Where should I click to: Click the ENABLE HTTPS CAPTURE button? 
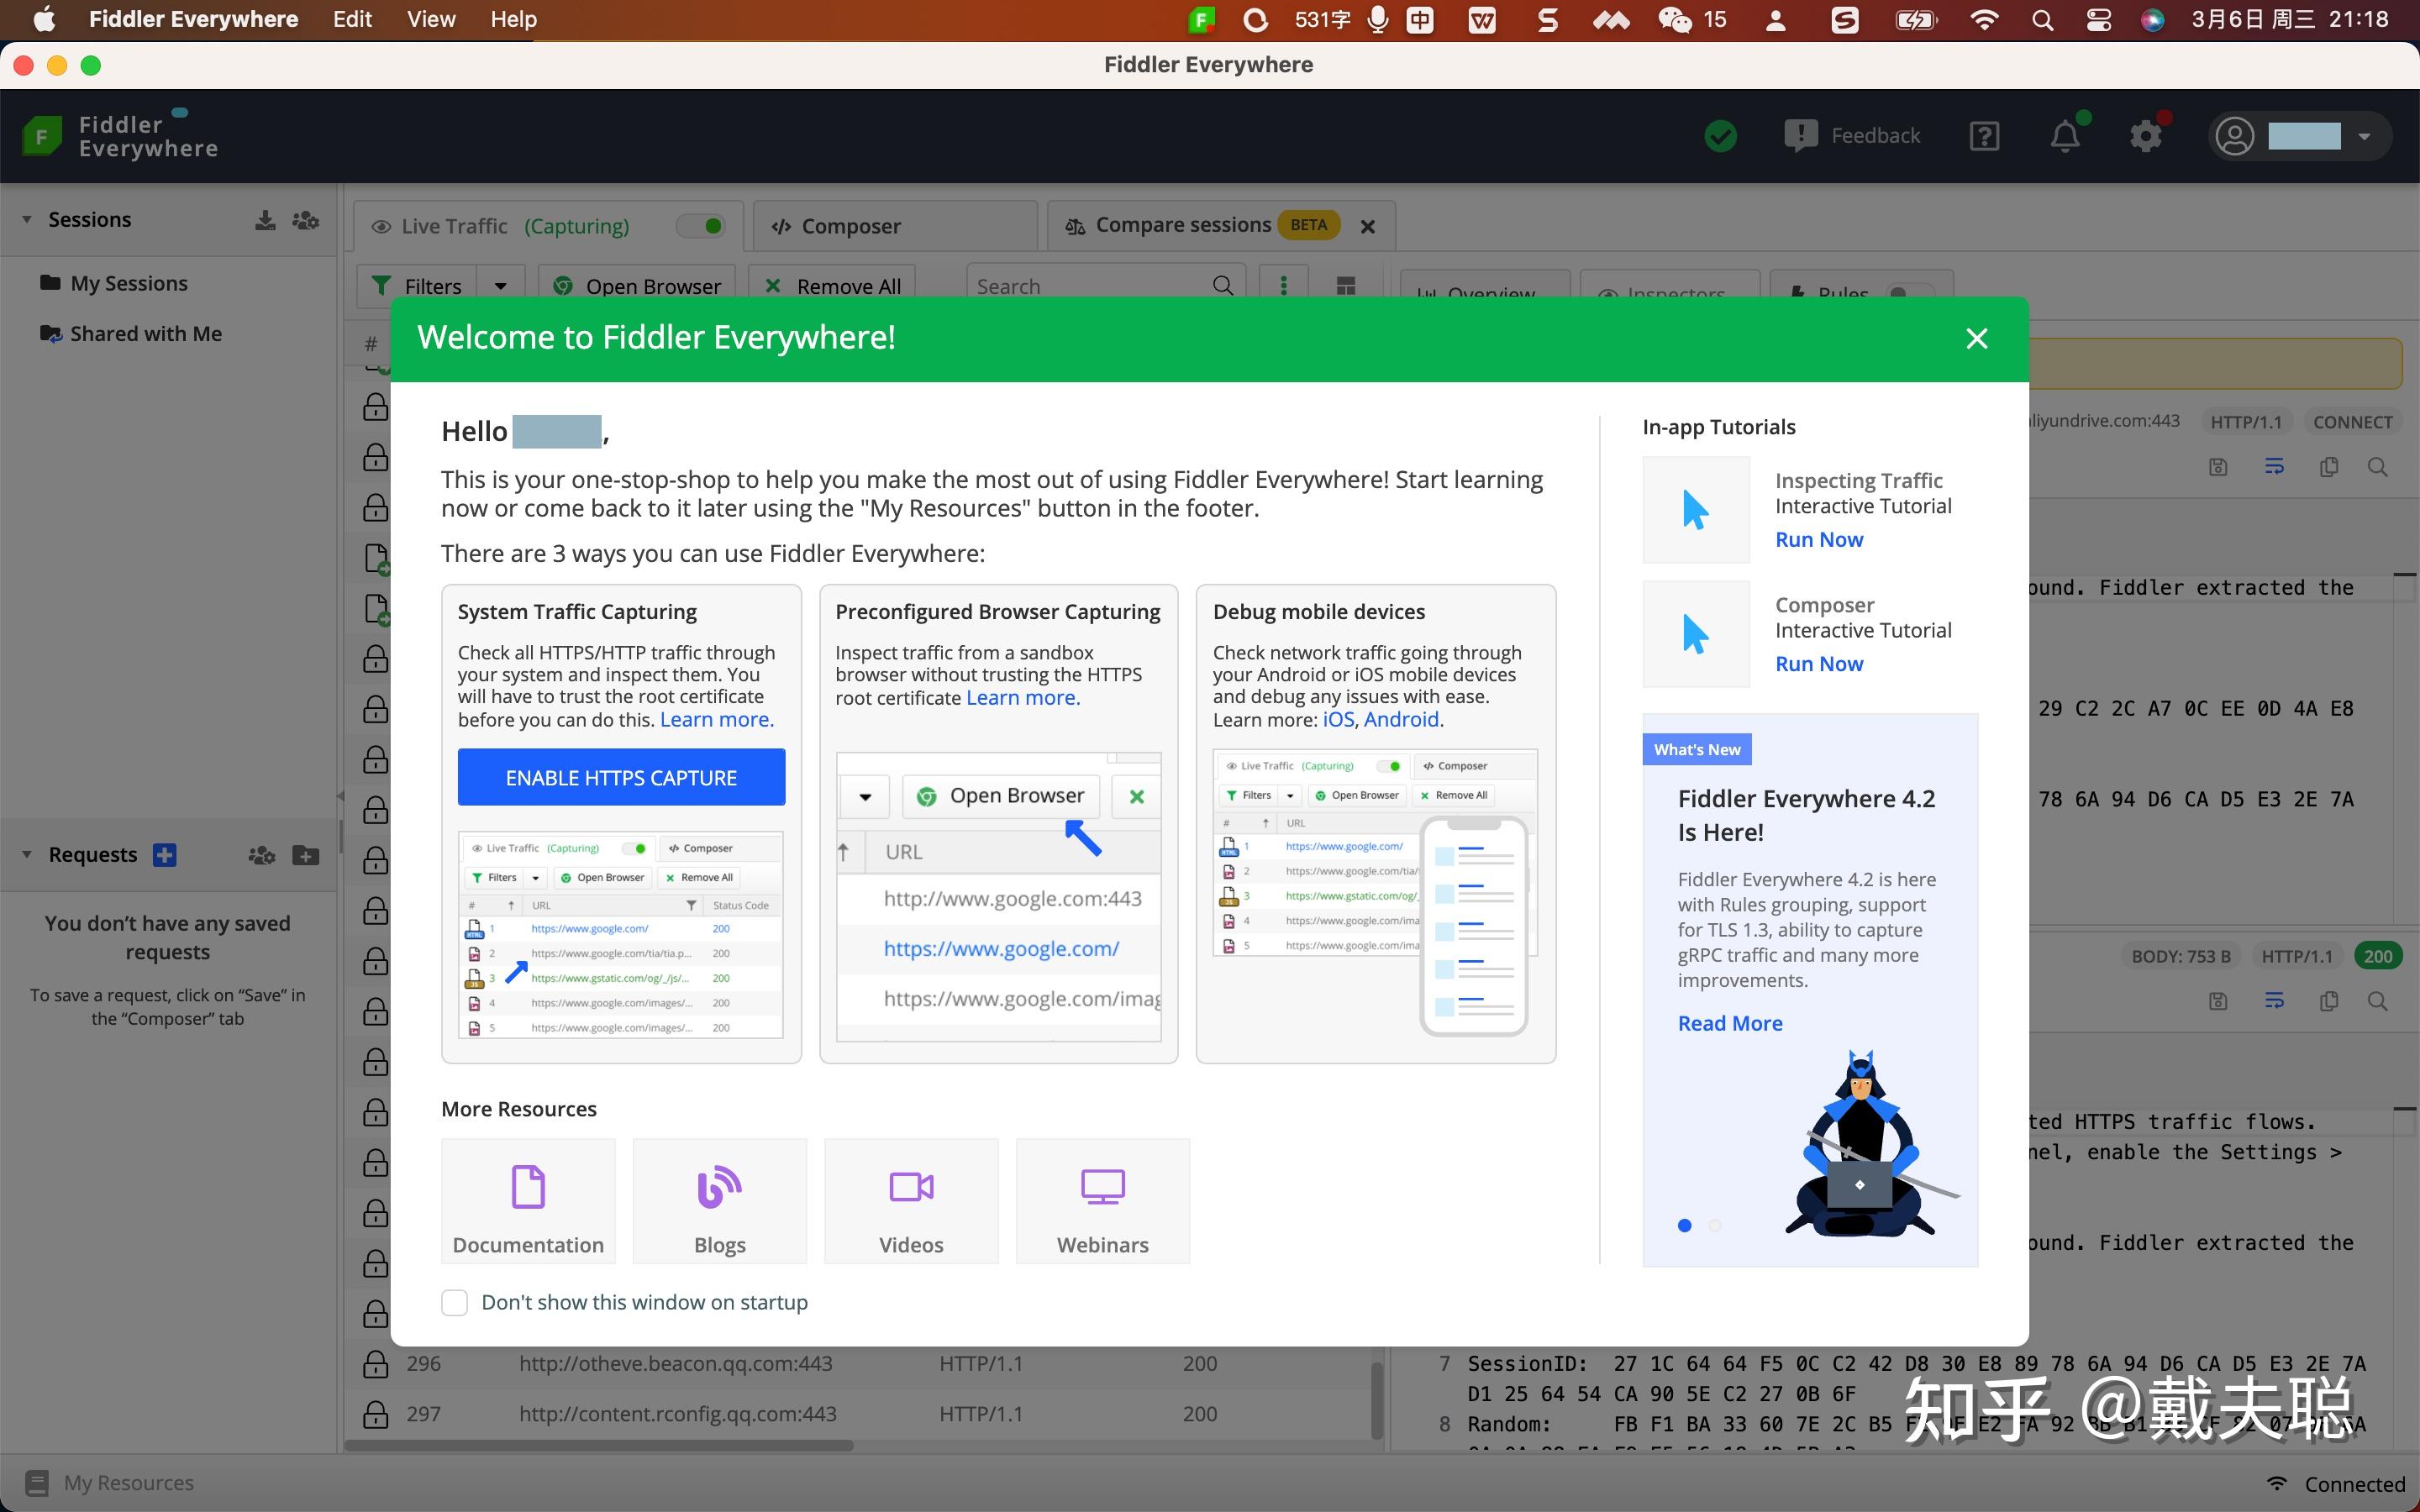pos(621,777)
